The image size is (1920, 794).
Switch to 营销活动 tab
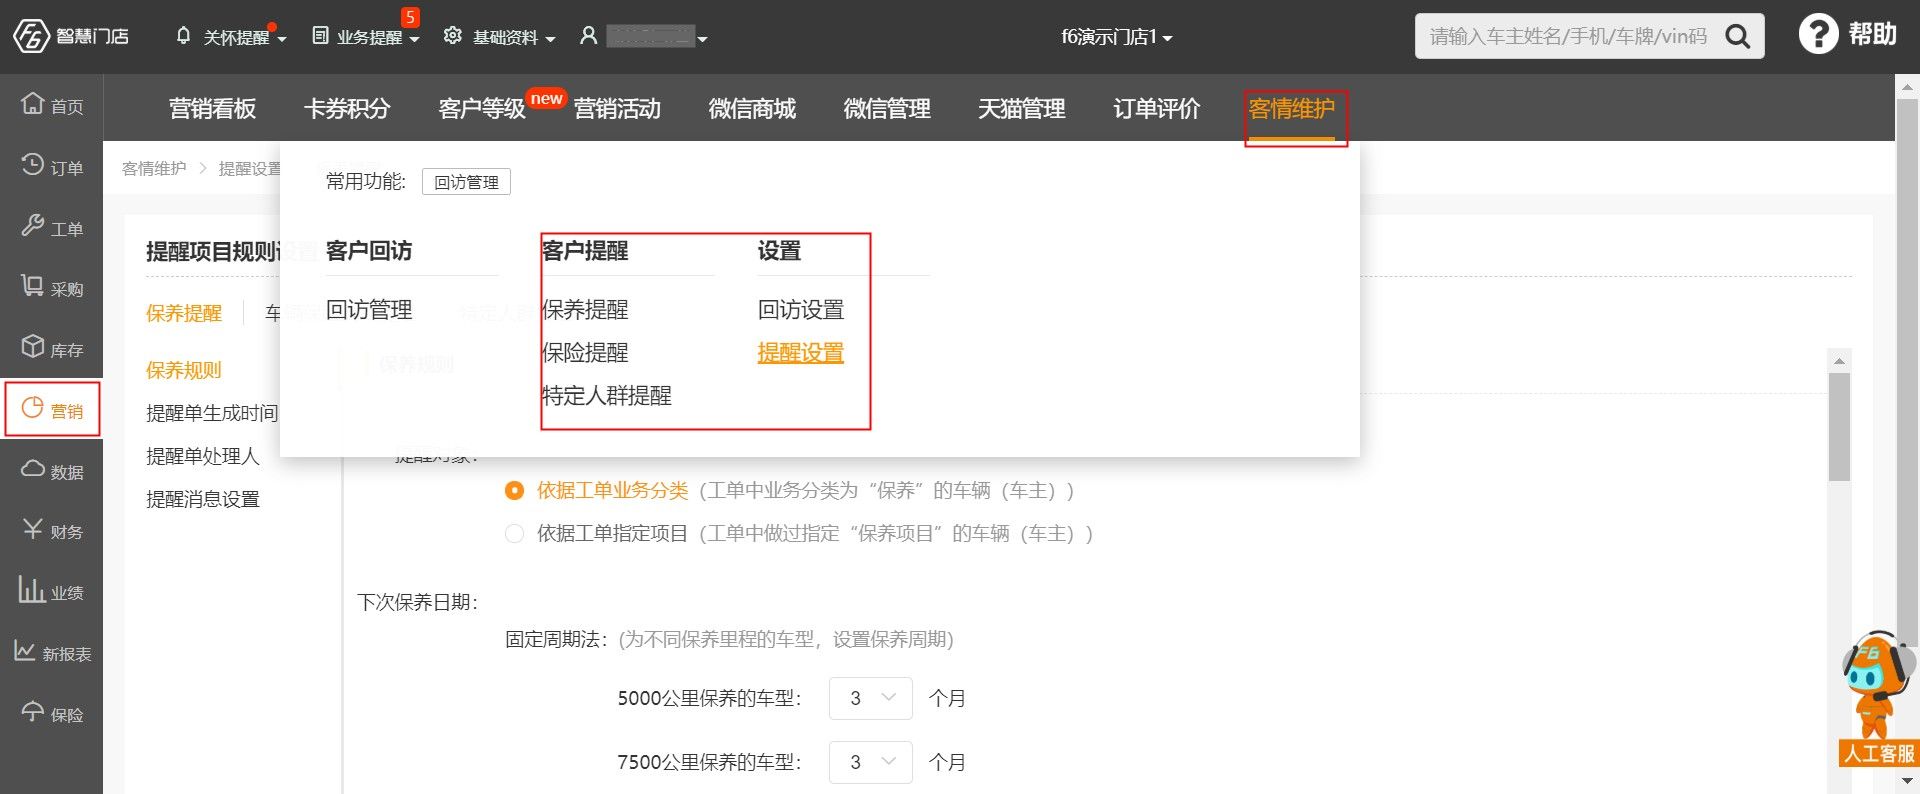617,108
